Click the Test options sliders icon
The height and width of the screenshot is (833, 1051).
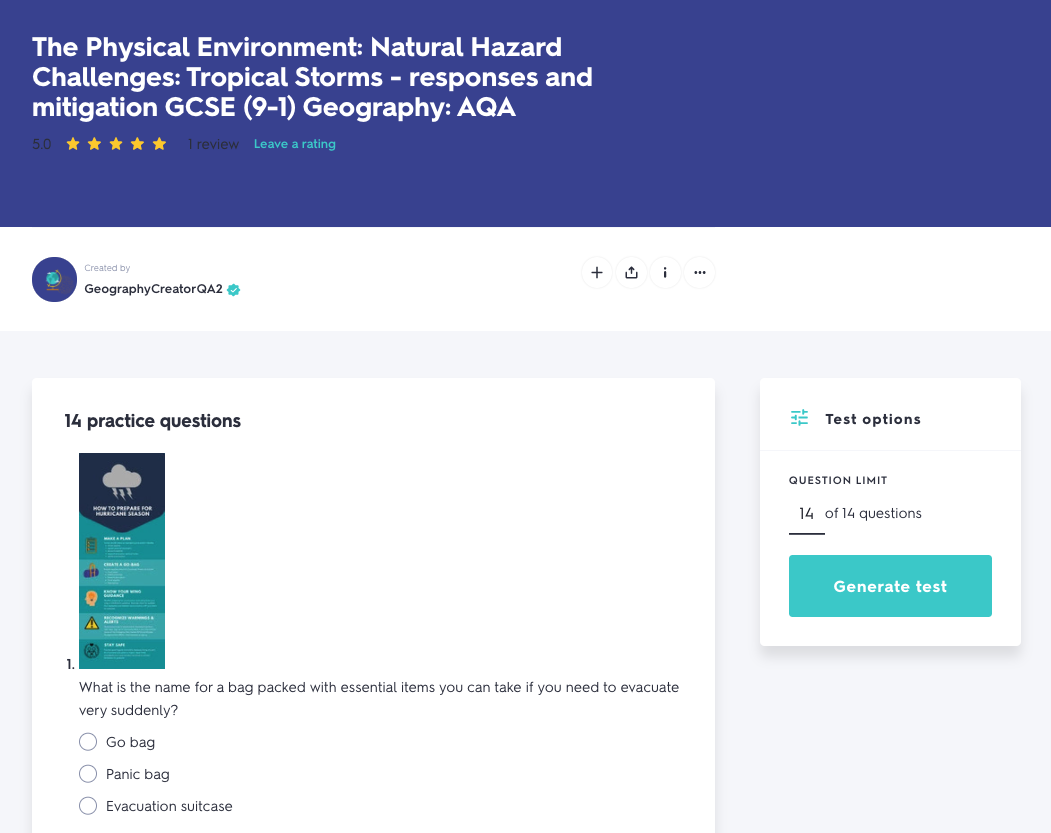(x=799, y=417)
